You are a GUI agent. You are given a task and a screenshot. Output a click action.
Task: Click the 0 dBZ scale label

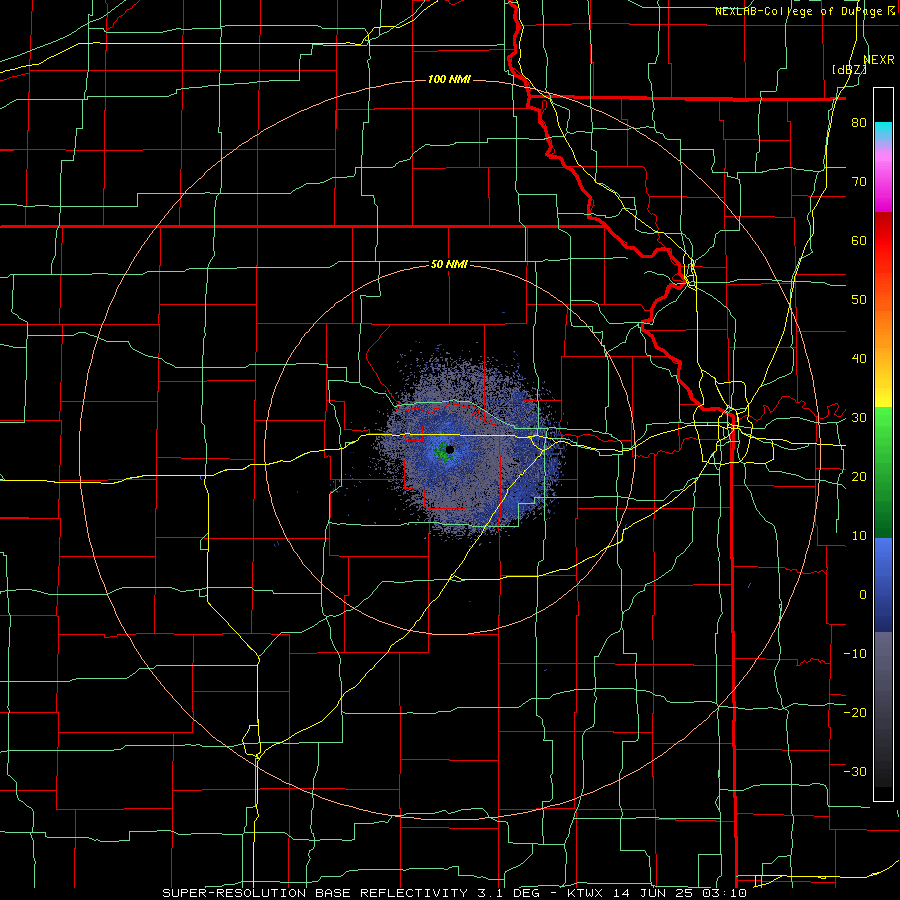863,595
